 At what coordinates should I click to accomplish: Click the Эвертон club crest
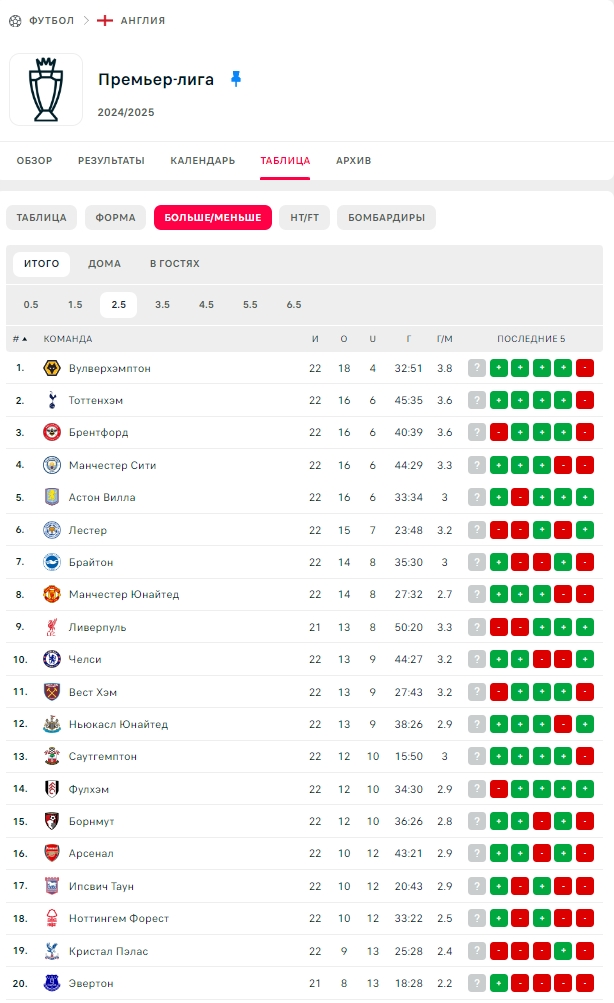pyautogui.click(x=52, y=983)
